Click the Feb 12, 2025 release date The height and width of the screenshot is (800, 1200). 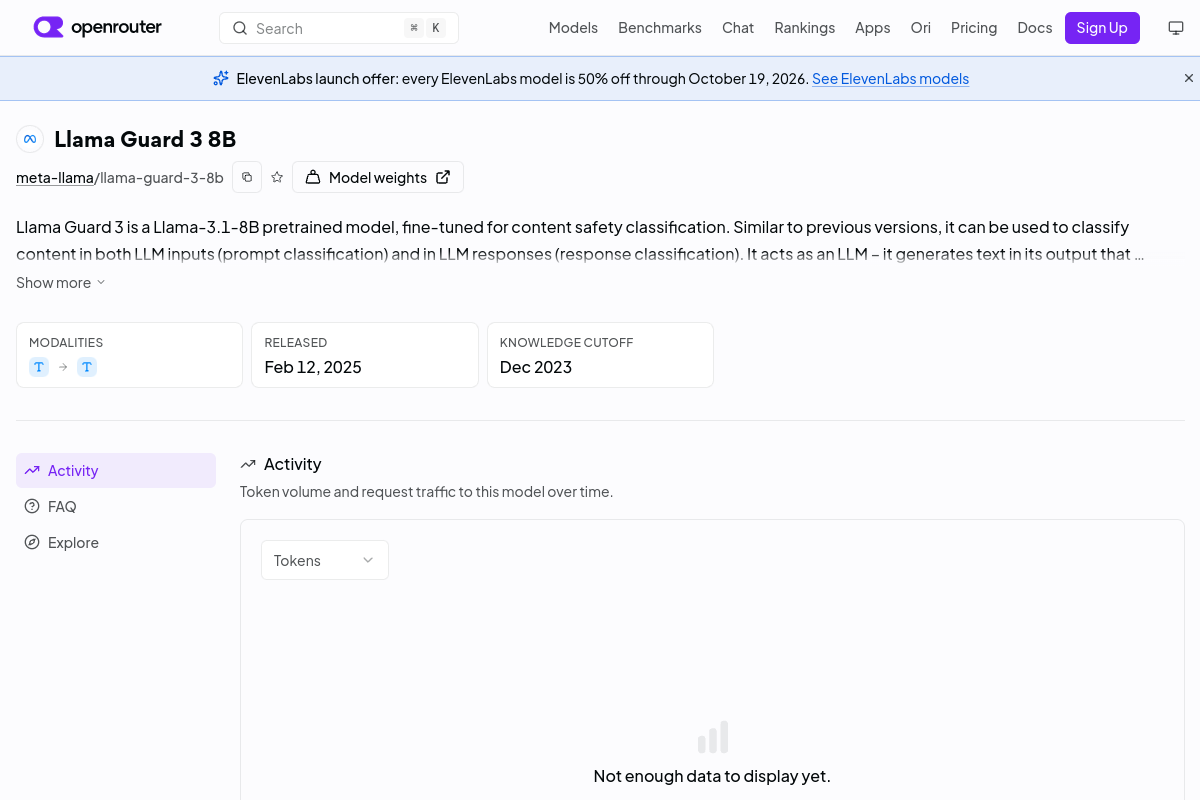click(x=313, y=367)
